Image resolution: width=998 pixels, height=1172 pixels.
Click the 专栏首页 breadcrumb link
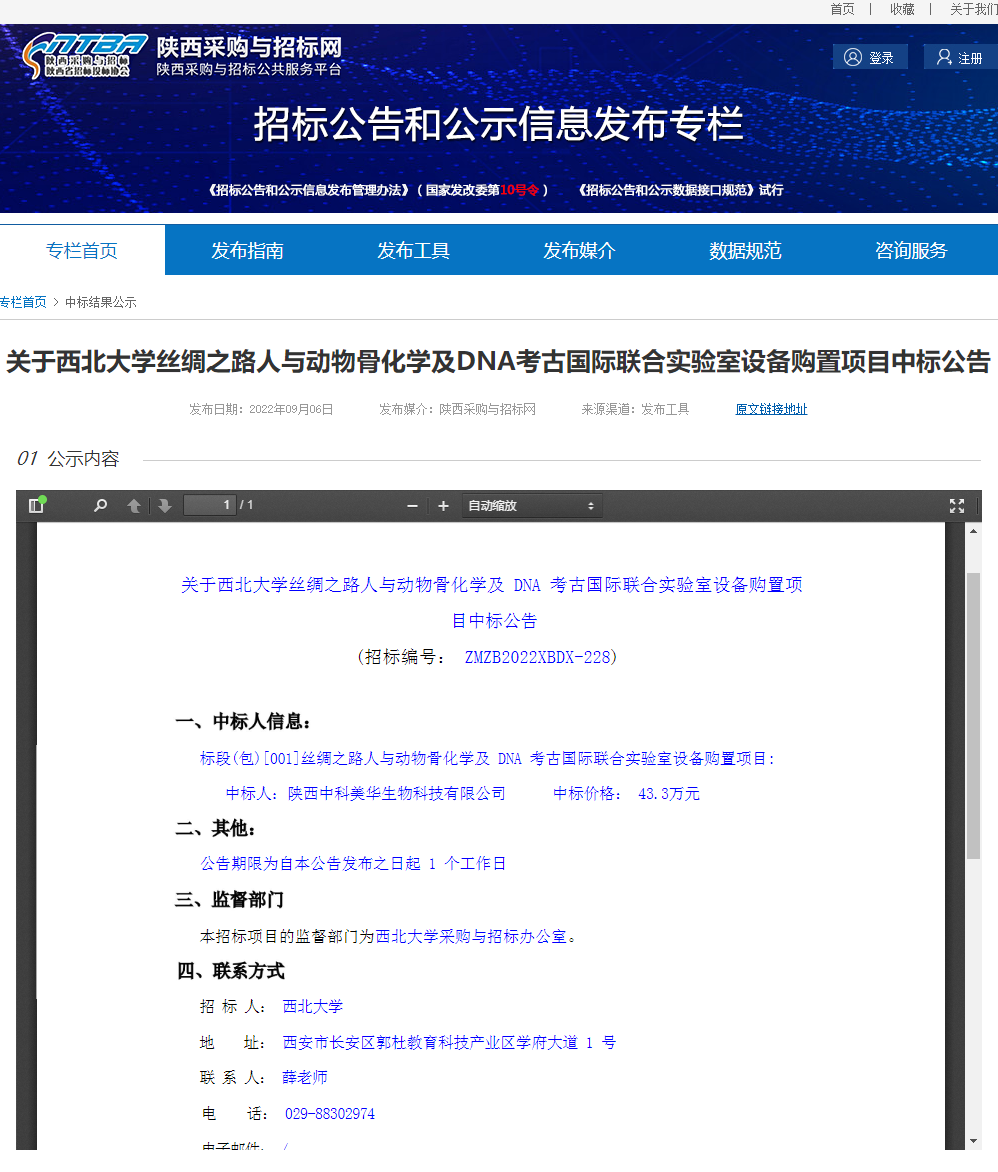(23, 302)
